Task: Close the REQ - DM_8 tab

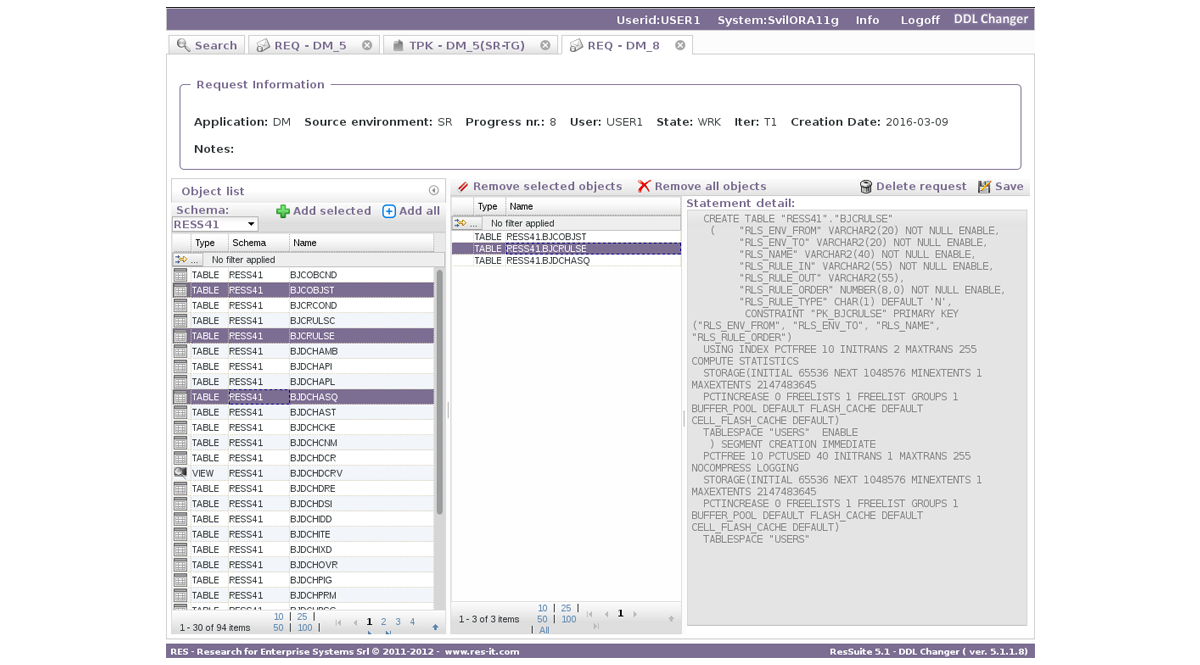Action: pyautogui.click(x=680, y=45)
